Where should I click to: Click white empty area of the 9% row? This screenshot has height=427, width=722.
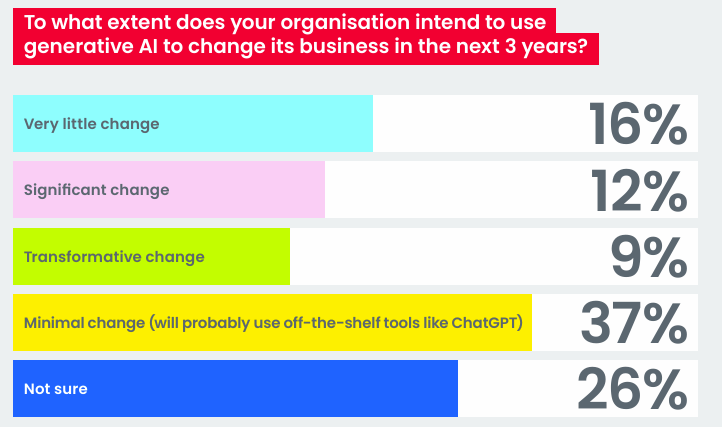447,256
